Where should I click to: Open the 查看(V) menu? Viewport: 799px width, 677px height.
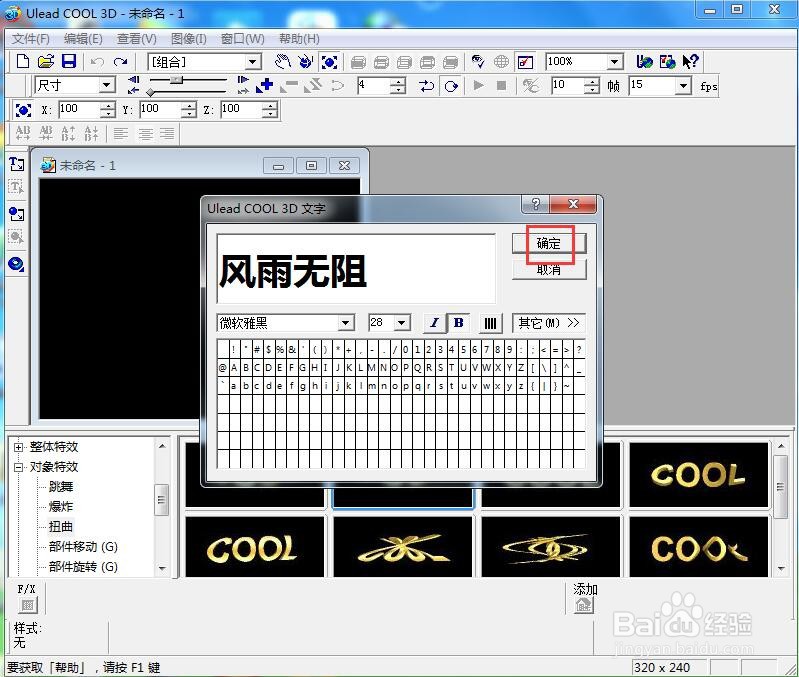pos(137,39)
